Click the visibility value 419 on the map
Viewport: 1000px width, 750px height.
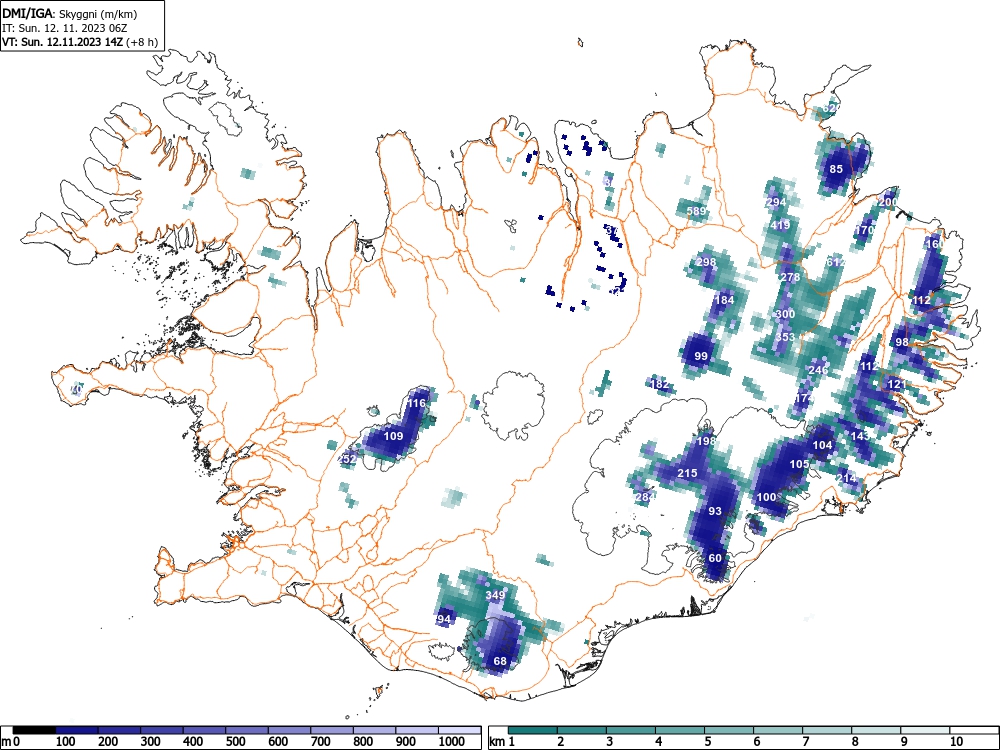[x=781, y=224]
